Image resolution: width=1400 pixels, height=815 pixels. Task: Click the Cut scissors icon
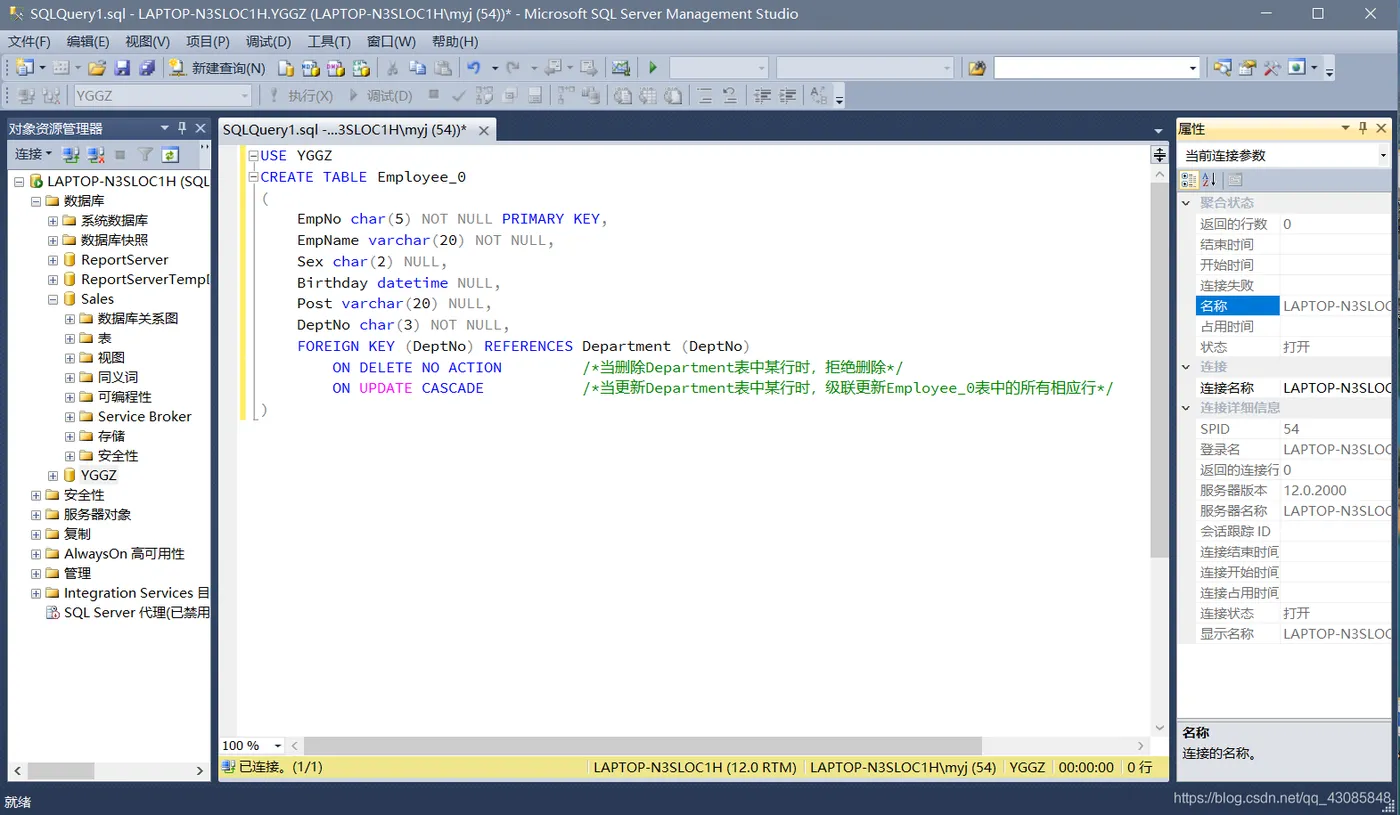click(393, 68)
